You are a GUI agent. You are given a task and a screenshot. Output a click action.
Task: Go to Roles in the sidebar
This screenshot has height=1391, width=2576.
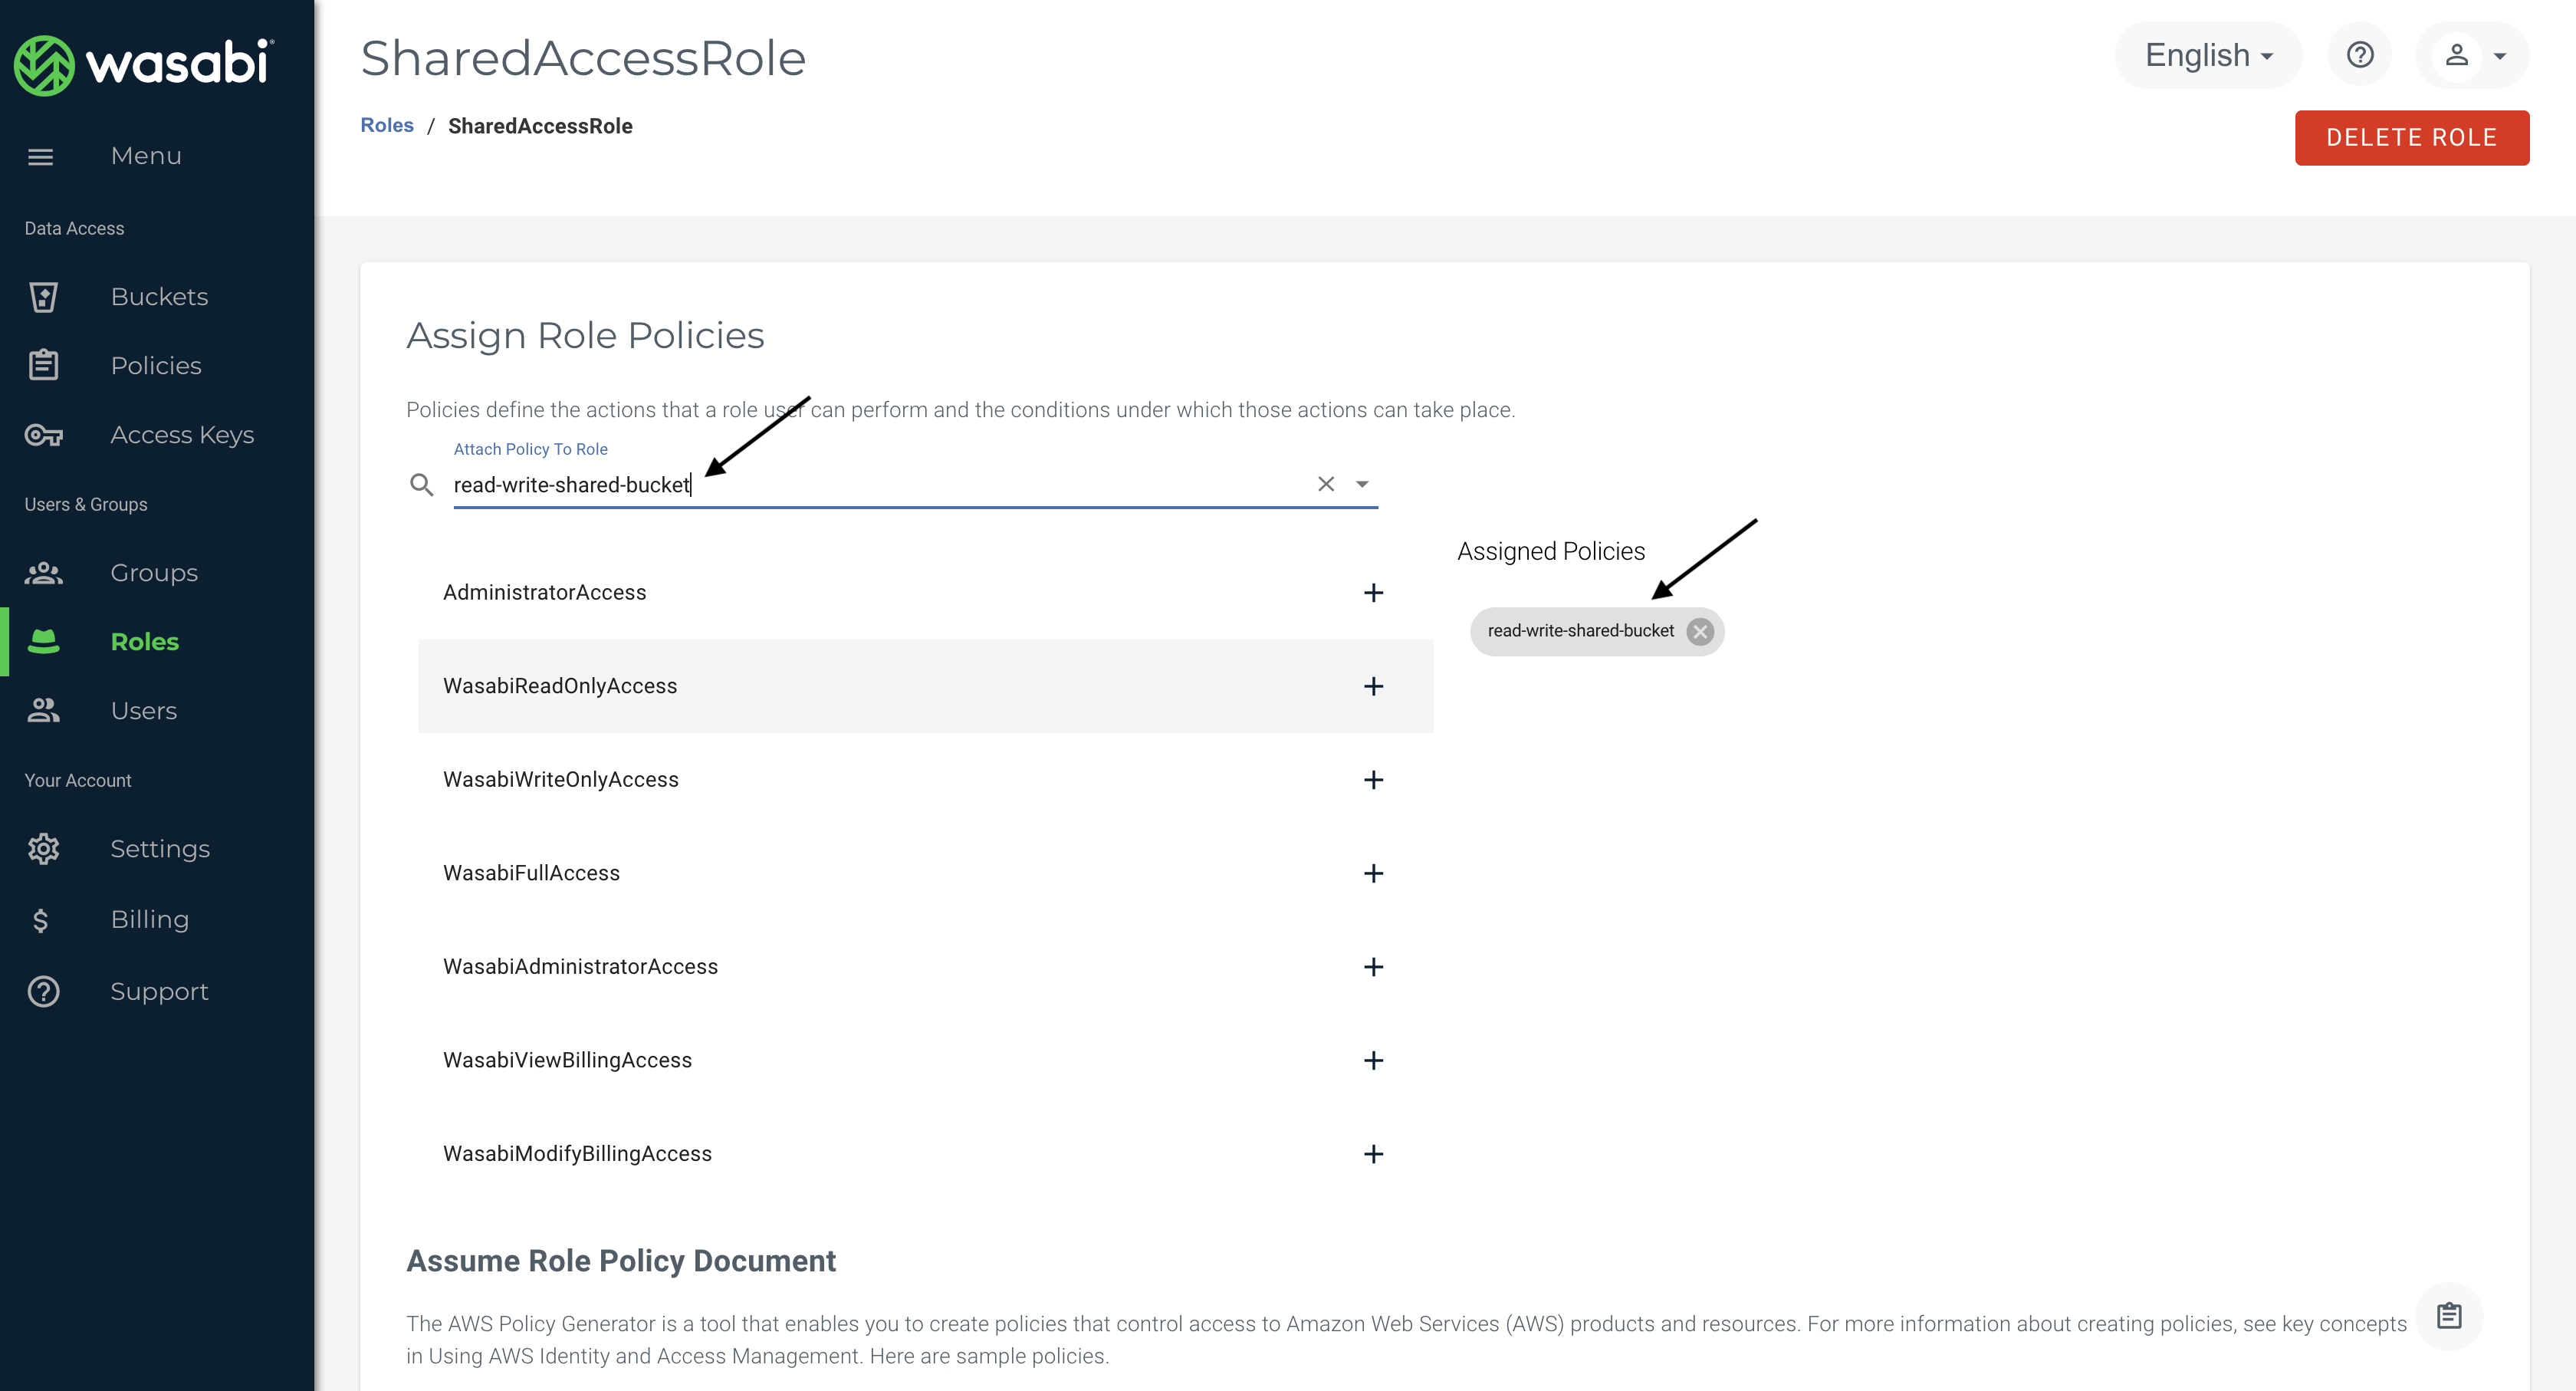(145, 642)
